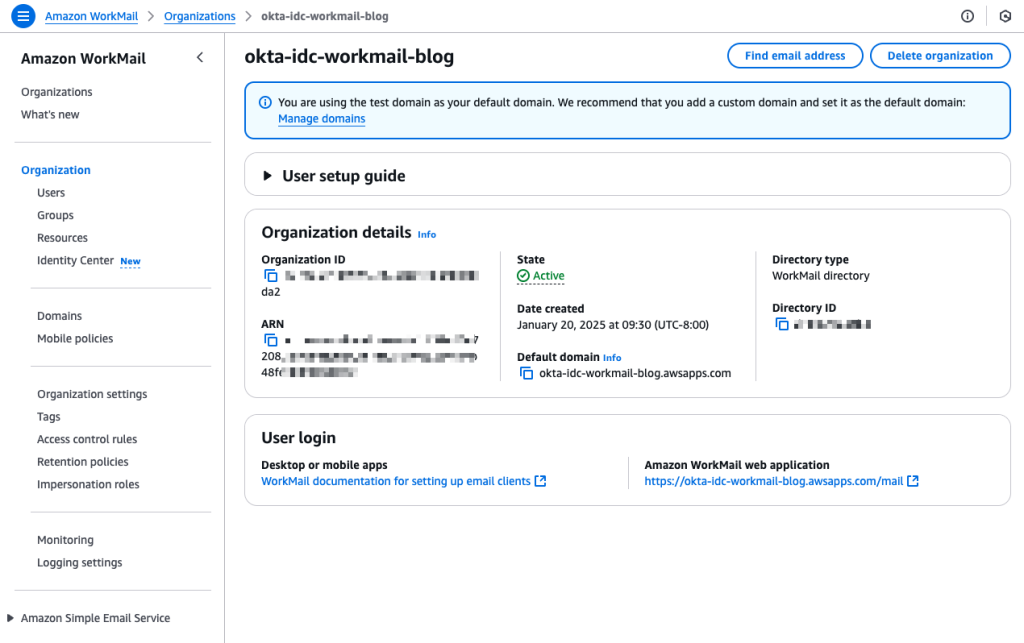Image resolution: width=1024 pixels, height=643 pixels.
Task: Open the okta-idc-workmail-blog web application URL
Action: [774, 481]
